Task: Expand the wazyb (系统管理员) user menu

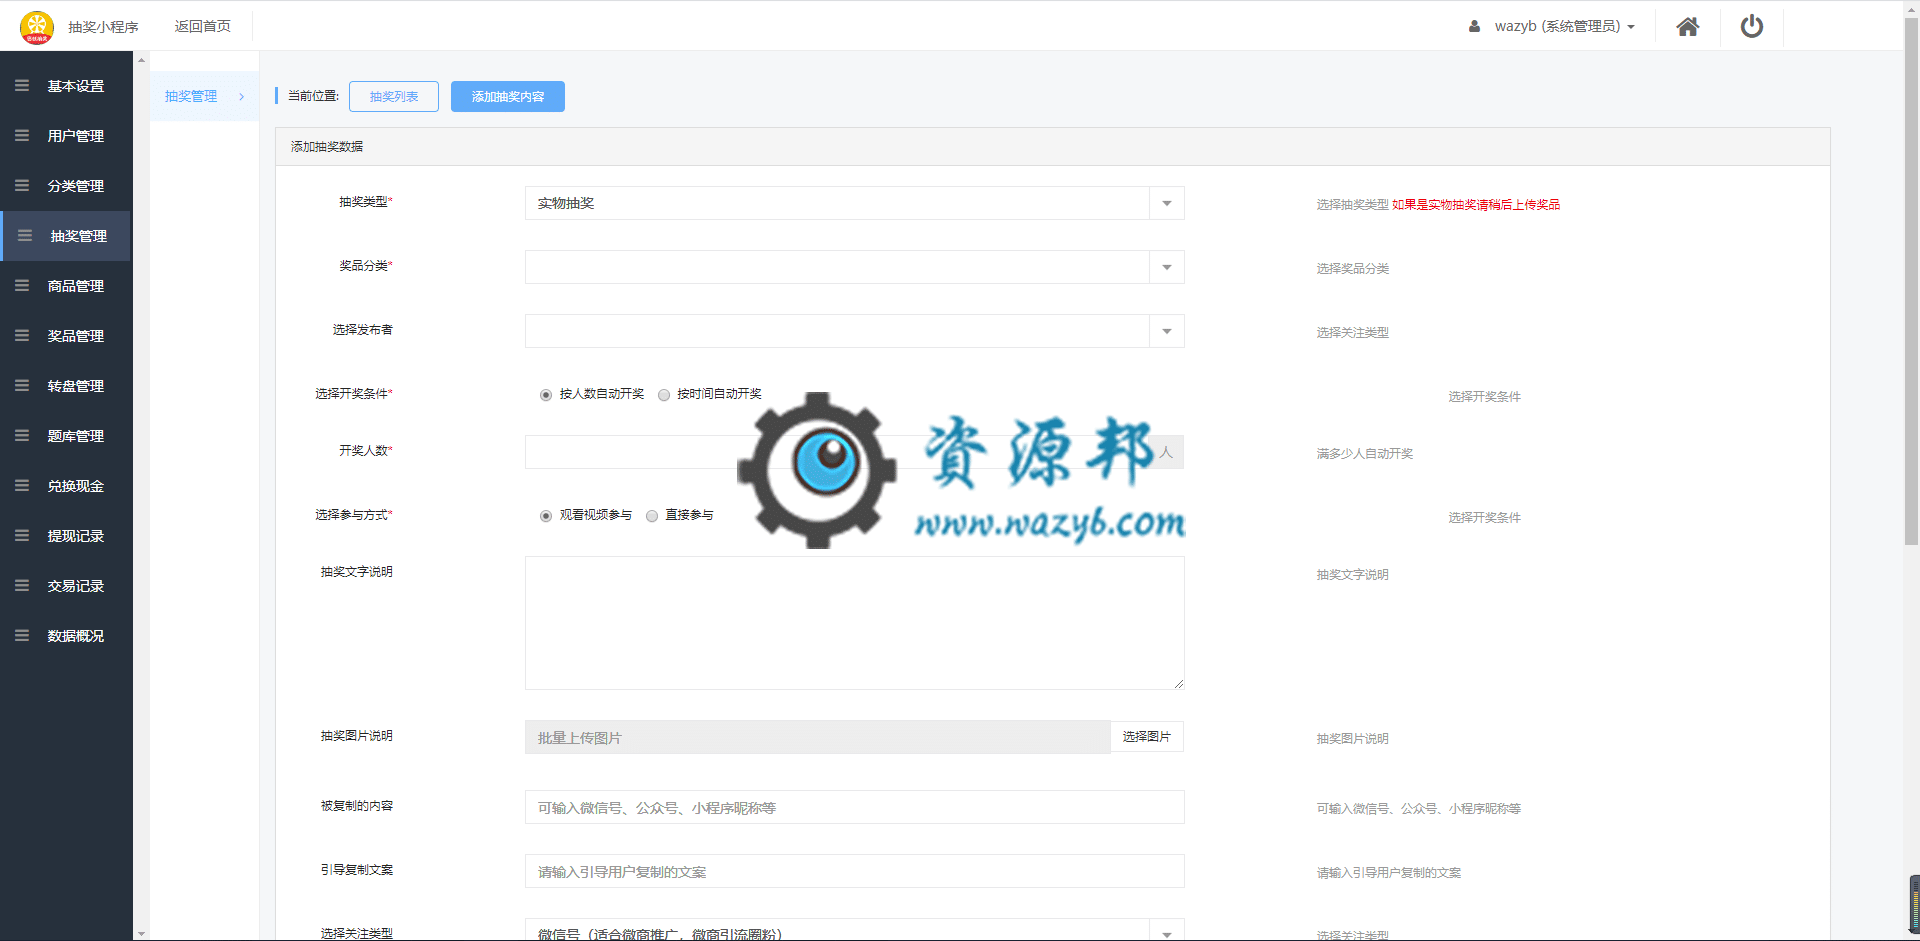Action: click(x=1564, y=27)
